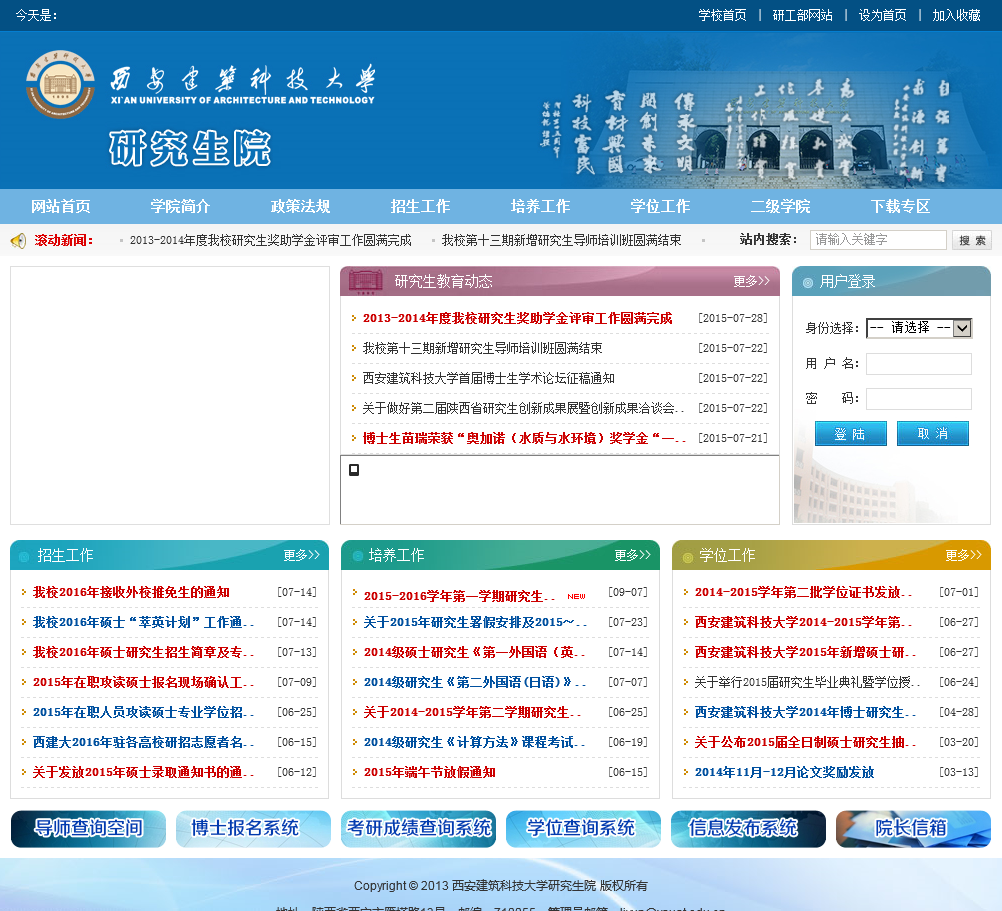1002x911 pixels.
Task: Open 导师查询空间 banner
Action: (88, 829)
